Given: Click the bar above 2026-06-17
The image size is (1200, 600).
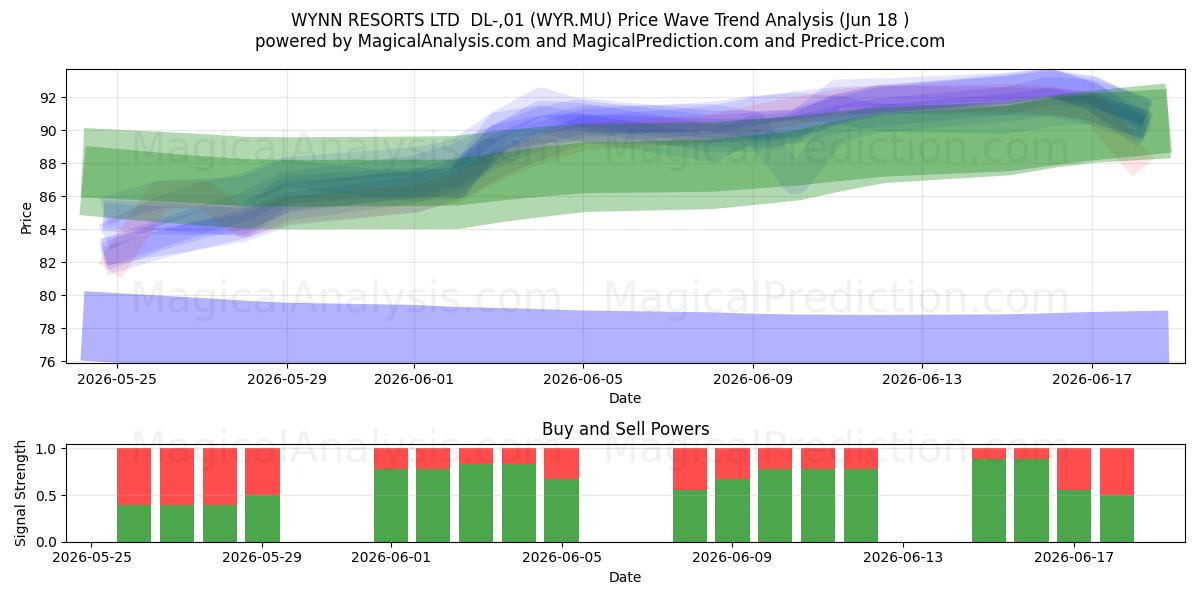Looking at the screenshot, I should (x=1074, y=495).
